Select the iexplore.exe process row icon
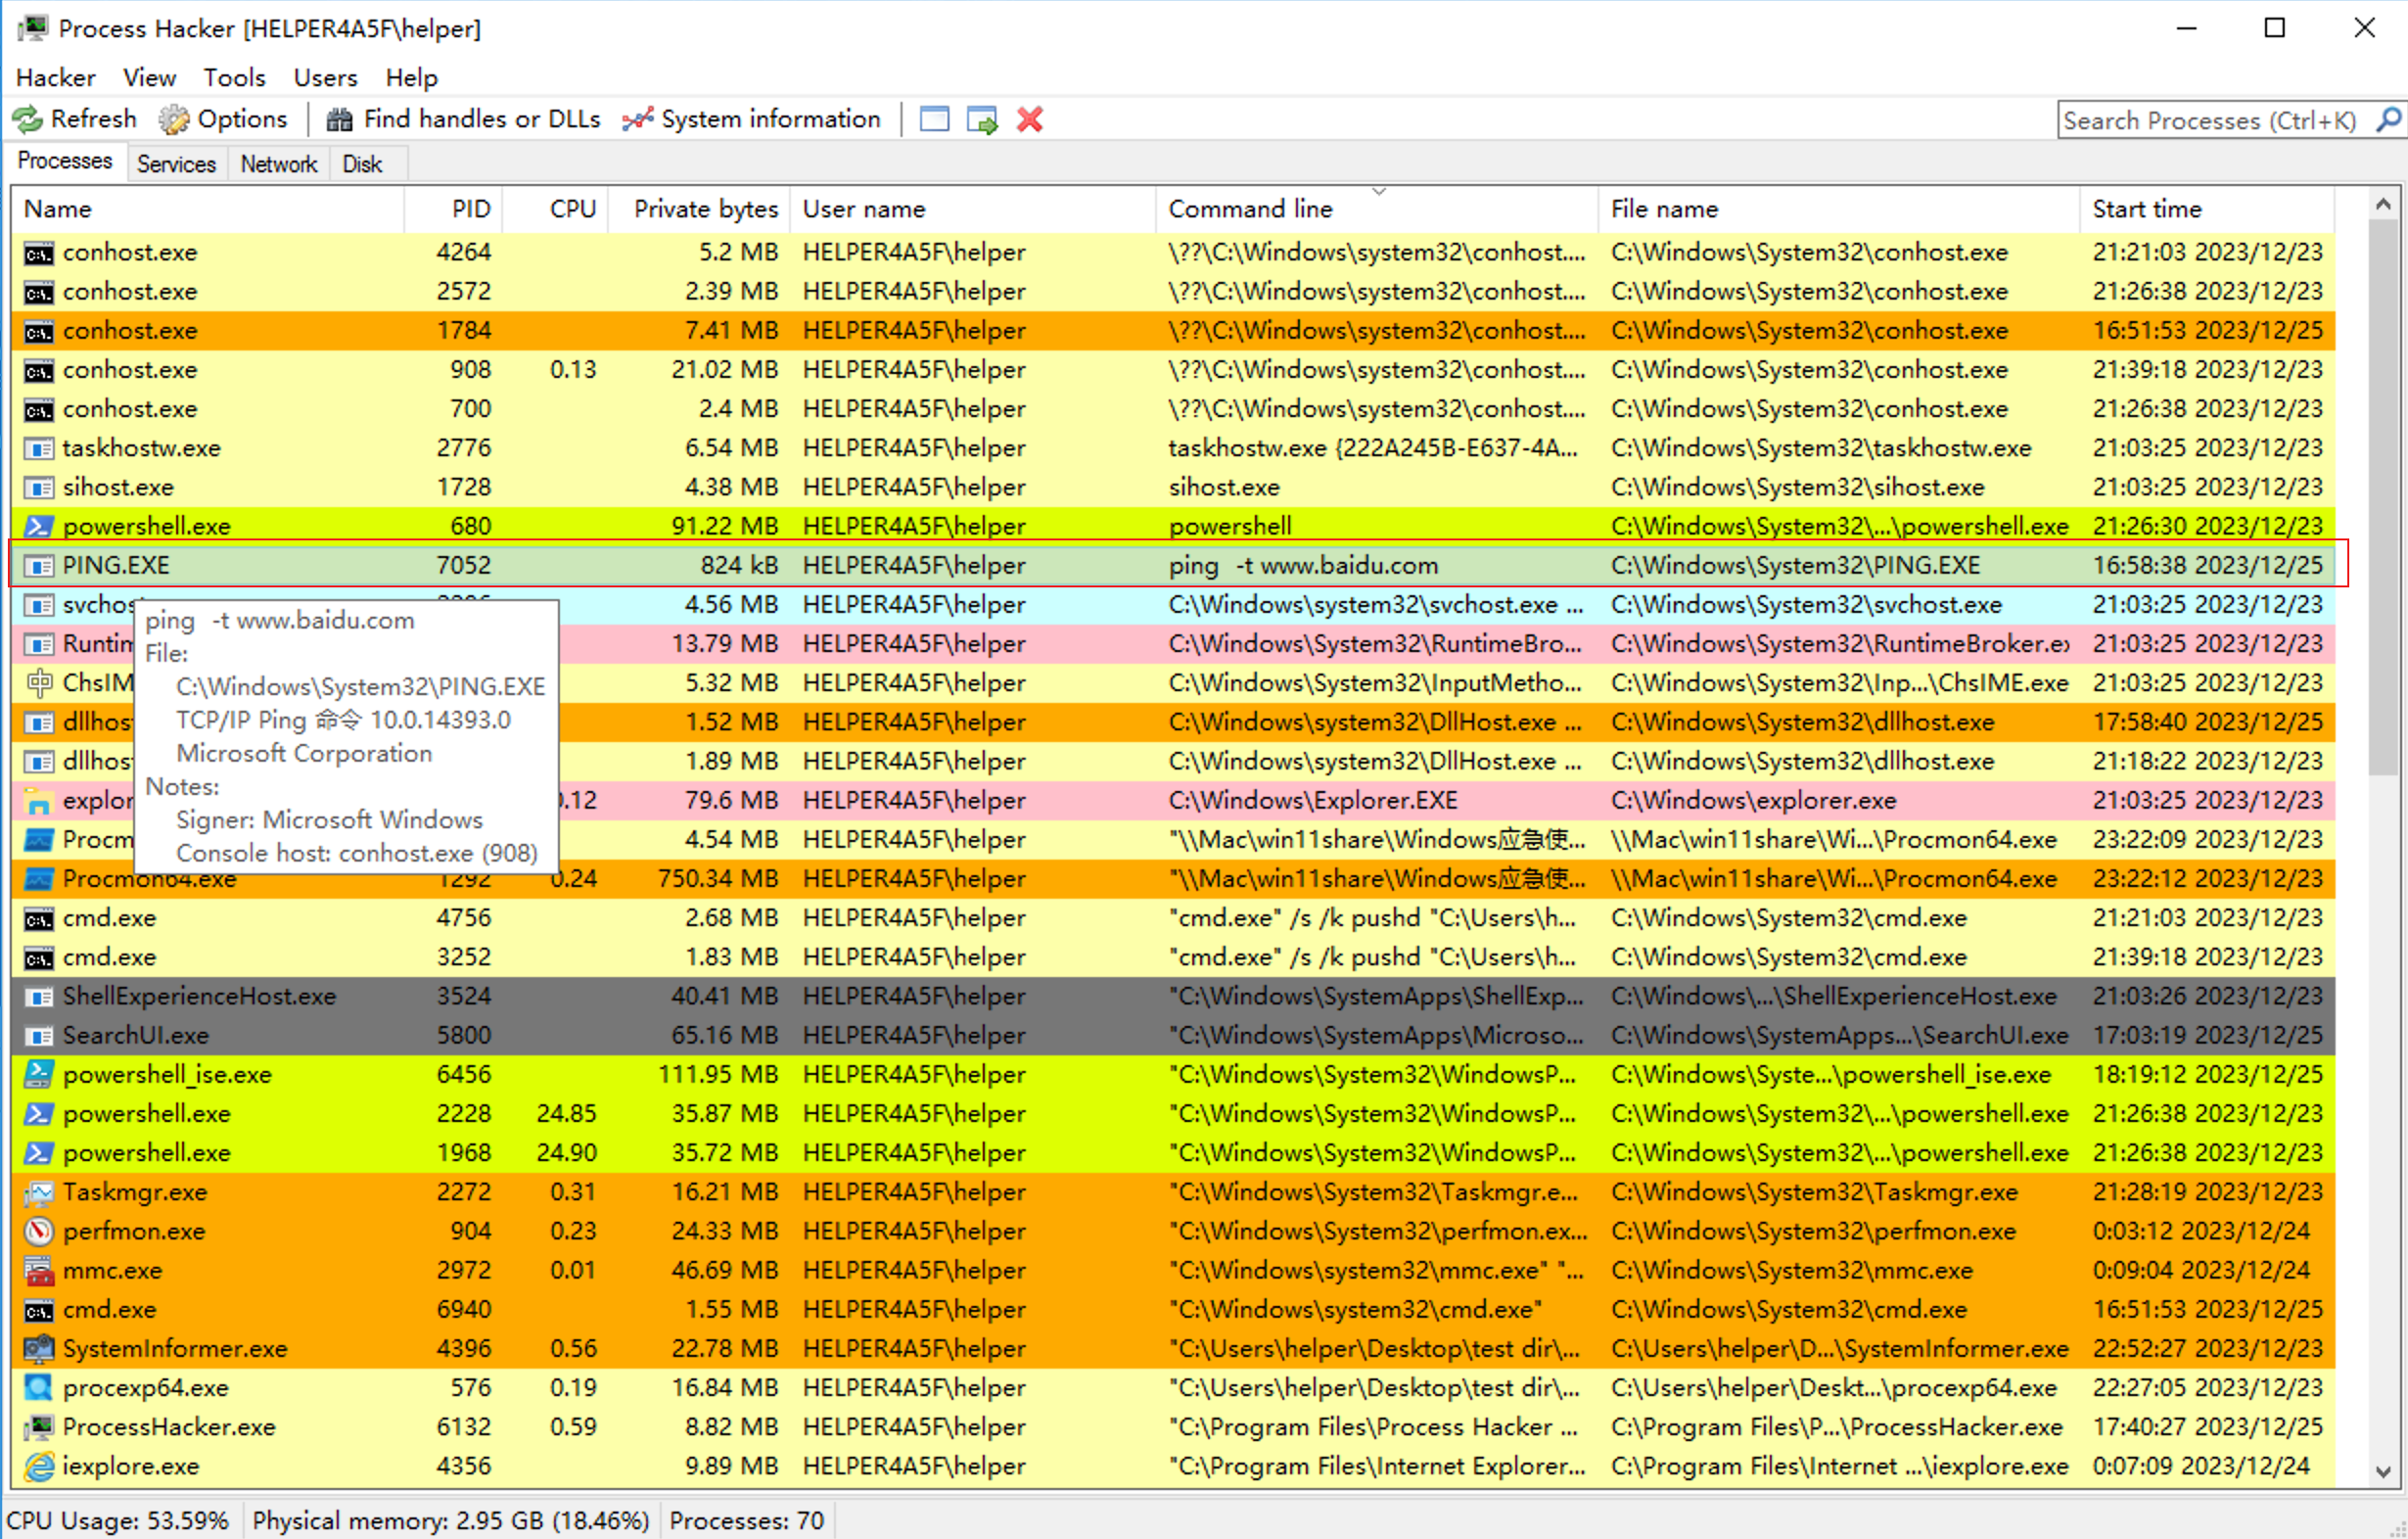 pos(39,1466)
